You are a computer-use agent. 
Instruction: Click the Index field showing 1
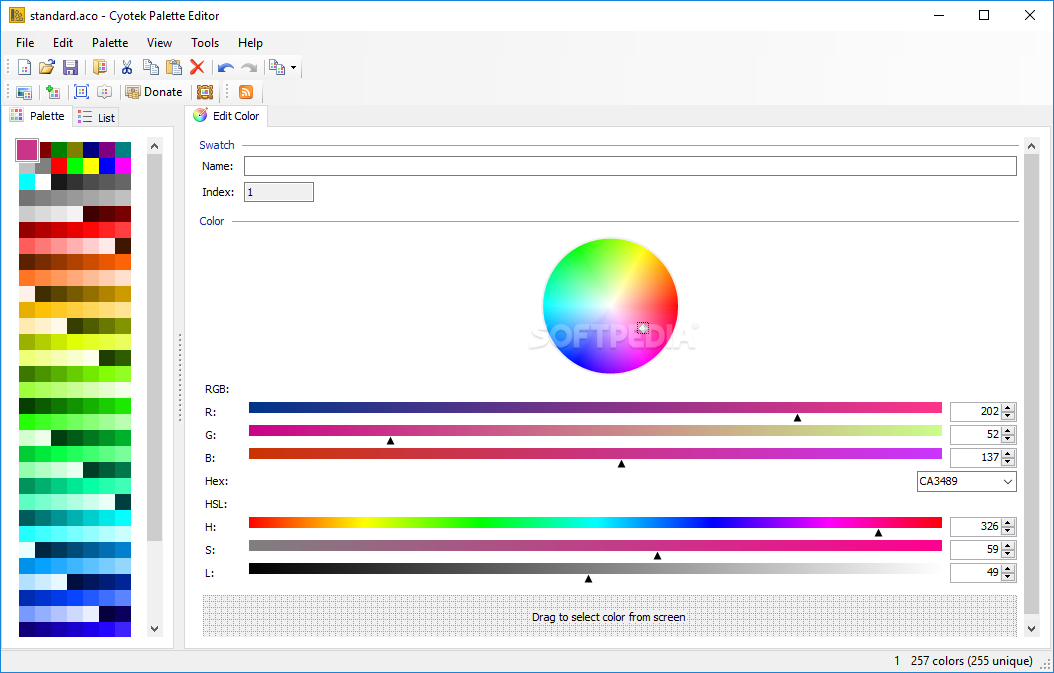tap(278, 192)
